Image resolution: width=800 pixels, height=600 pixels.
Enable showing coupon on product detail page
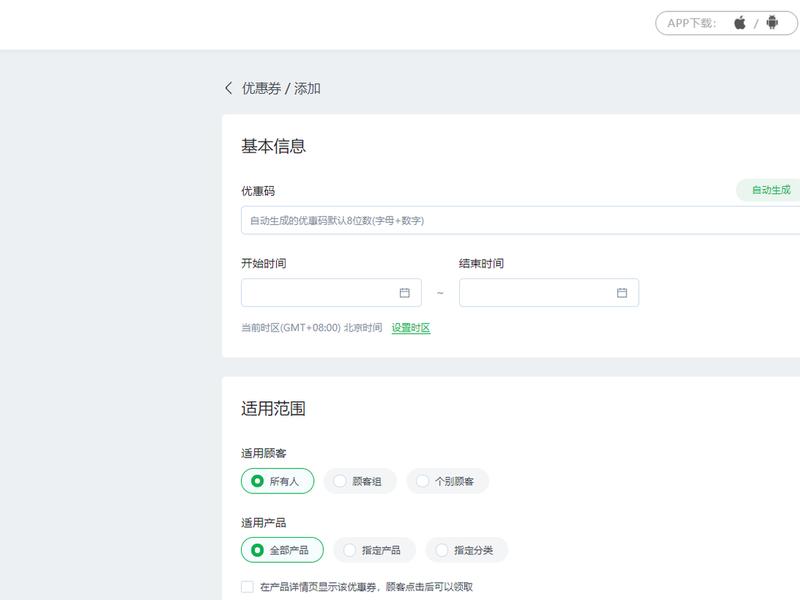click(x=247, y=587)
